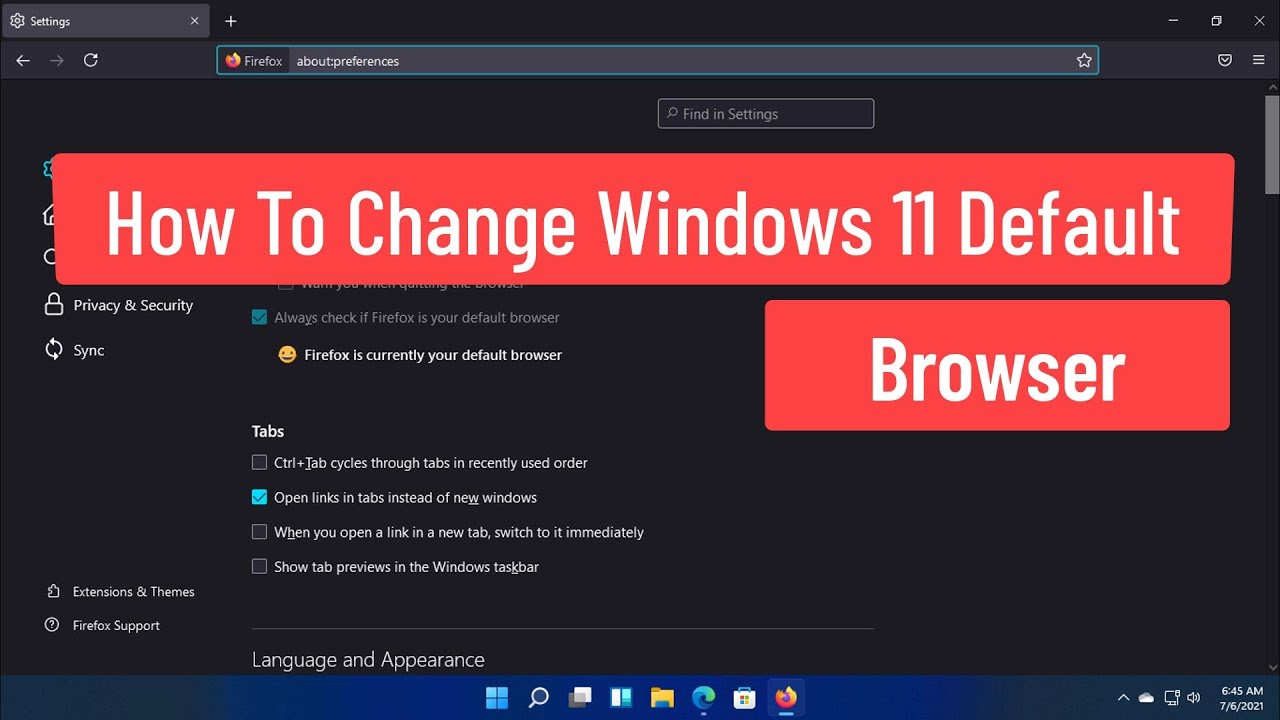Click 'Firefox is currently your default browser' text
The height and width of the screenshot is (720, 1280).
433,355
